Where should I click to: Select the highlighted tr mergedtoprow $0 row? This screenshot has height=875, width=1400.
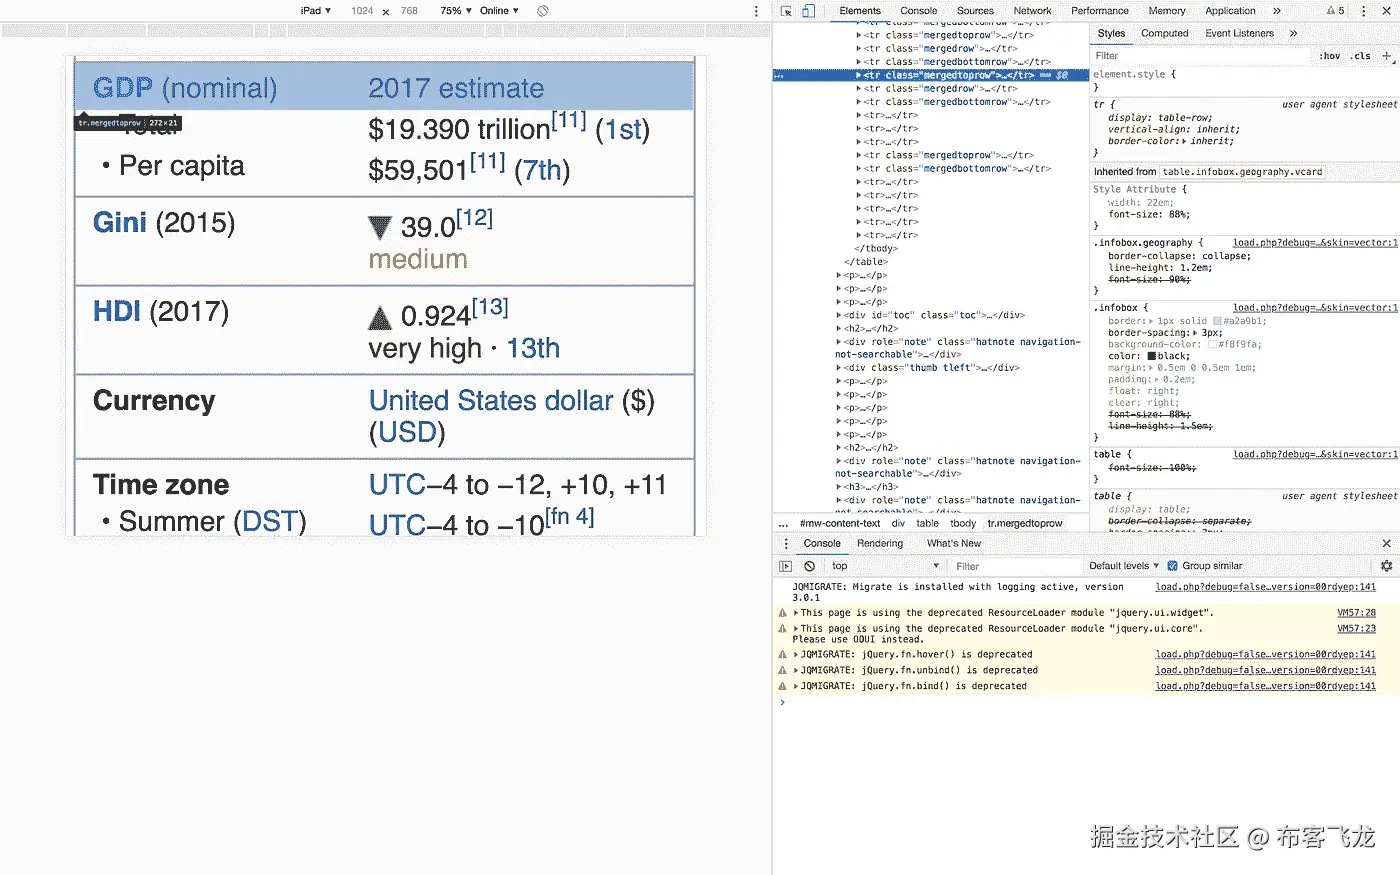pos(930,75)
